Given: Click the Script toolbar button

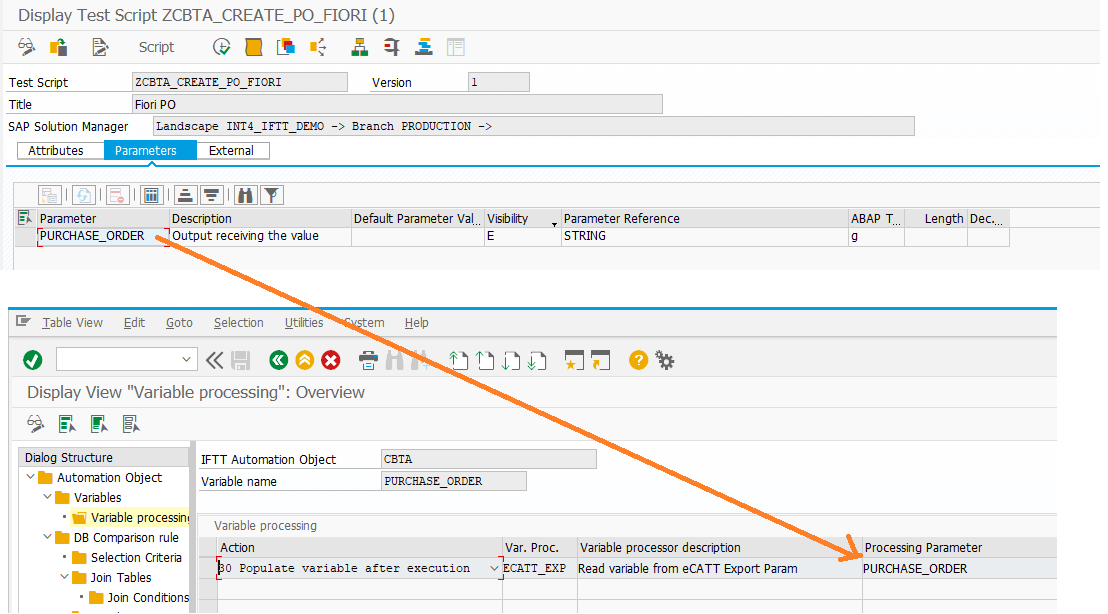Looking at the screenshot, I should 156,47.
